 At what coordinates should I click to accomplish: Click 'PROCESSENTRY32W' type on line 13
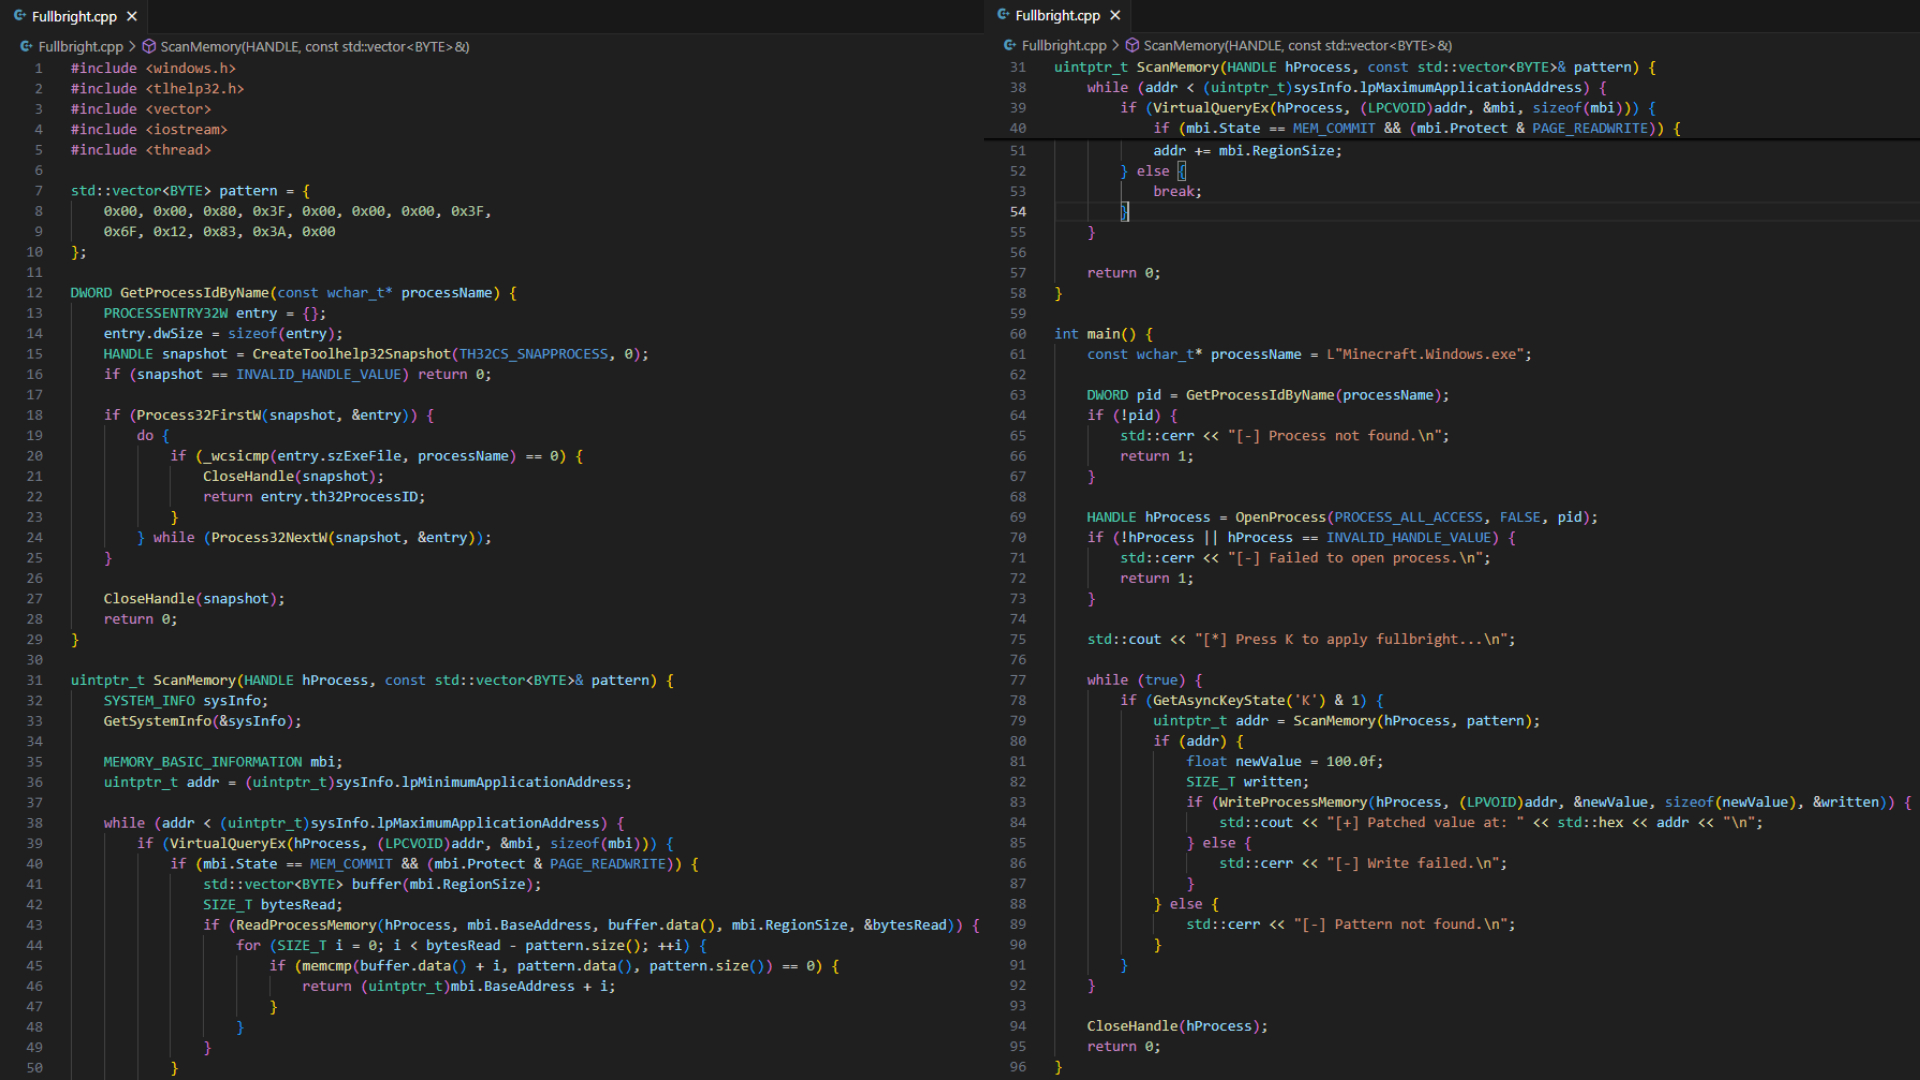tap(165, 313)
